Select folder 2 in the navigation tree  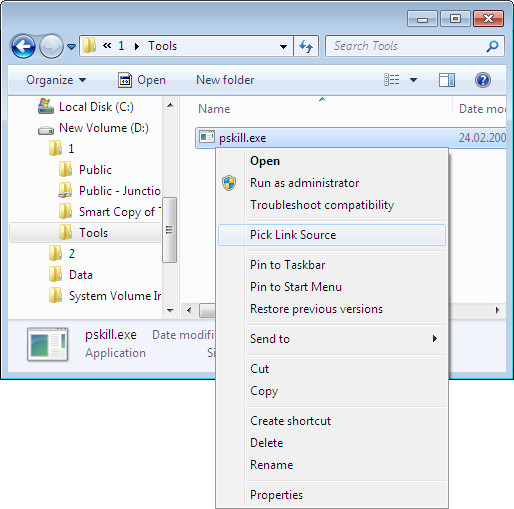click(x=72, y=254)
